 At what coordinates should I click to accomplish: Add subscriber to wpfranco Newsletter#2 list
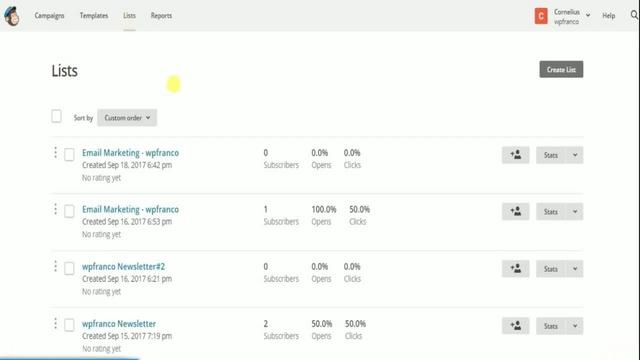point(516,269)
